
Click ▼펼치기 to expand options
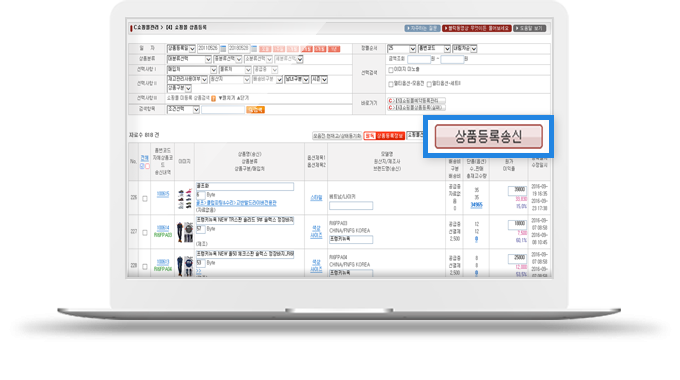226,98
